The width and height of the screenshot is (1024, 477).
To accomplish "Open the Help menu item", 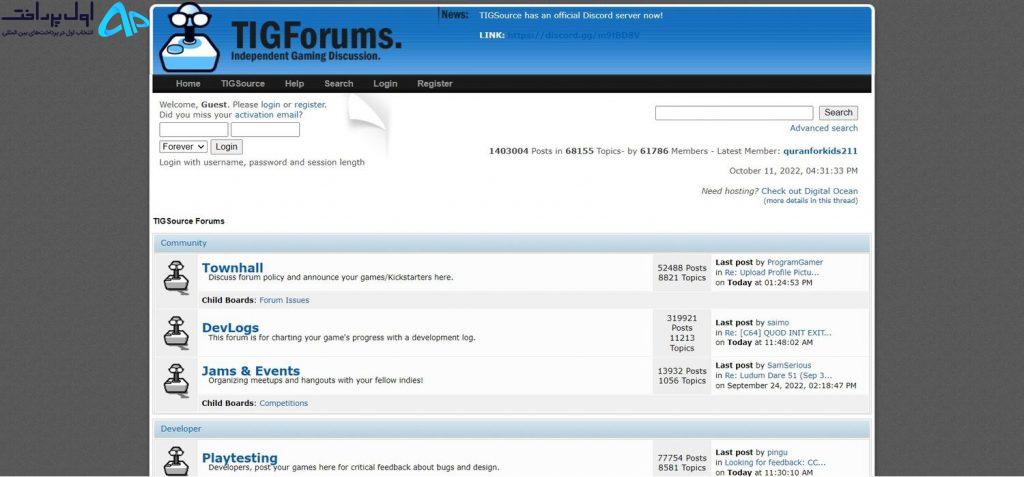I will pos(295,84).
